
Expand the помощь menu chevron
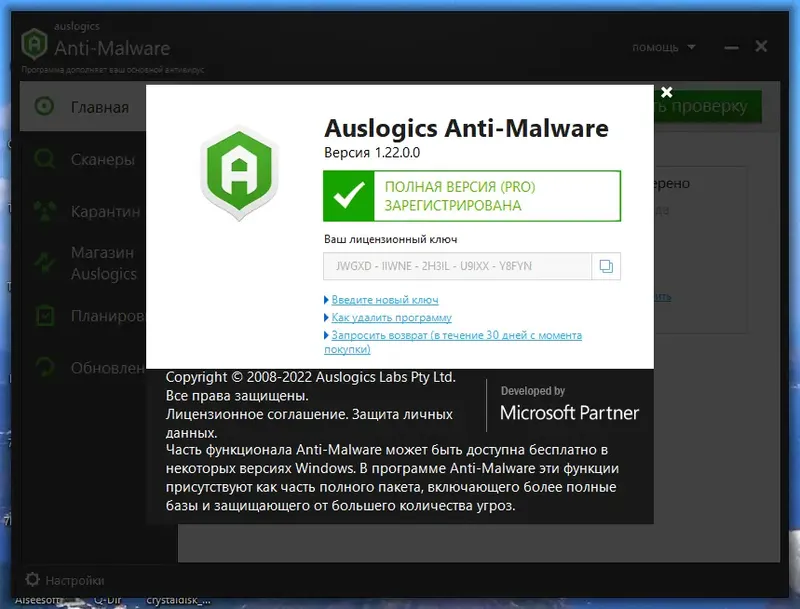(690, 48)
